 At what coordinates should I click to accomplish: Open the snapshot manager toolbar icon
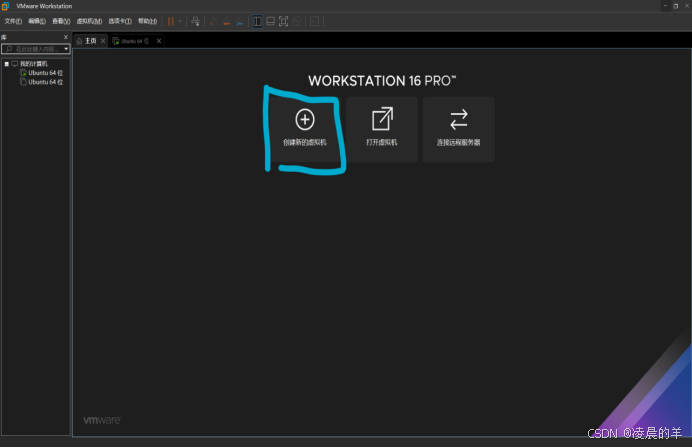click(240, 21)
